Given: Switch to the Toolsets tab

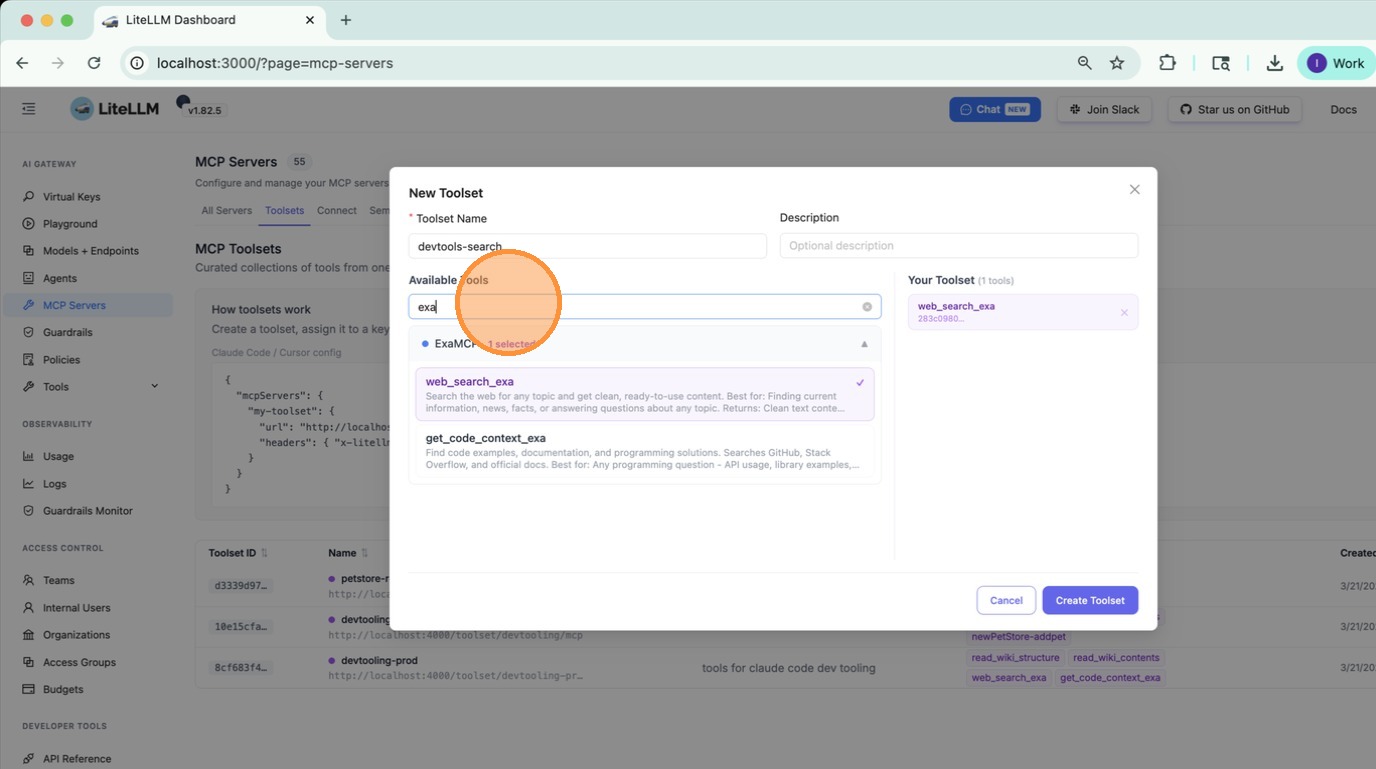Looking at the screenshot, I should pos(285,210).
